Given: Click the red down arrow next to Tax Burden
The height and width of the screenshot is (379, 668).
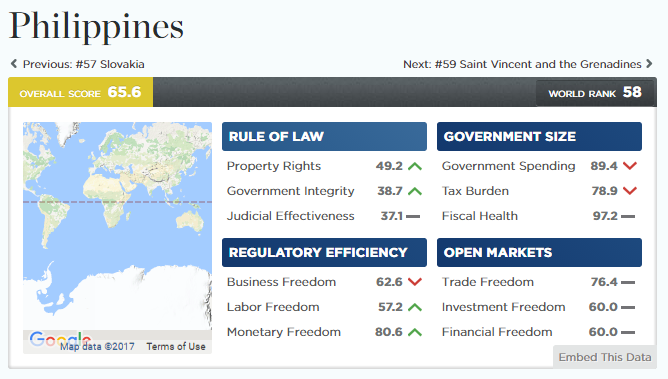Looking at the screenshot, I should pos(630,191).
